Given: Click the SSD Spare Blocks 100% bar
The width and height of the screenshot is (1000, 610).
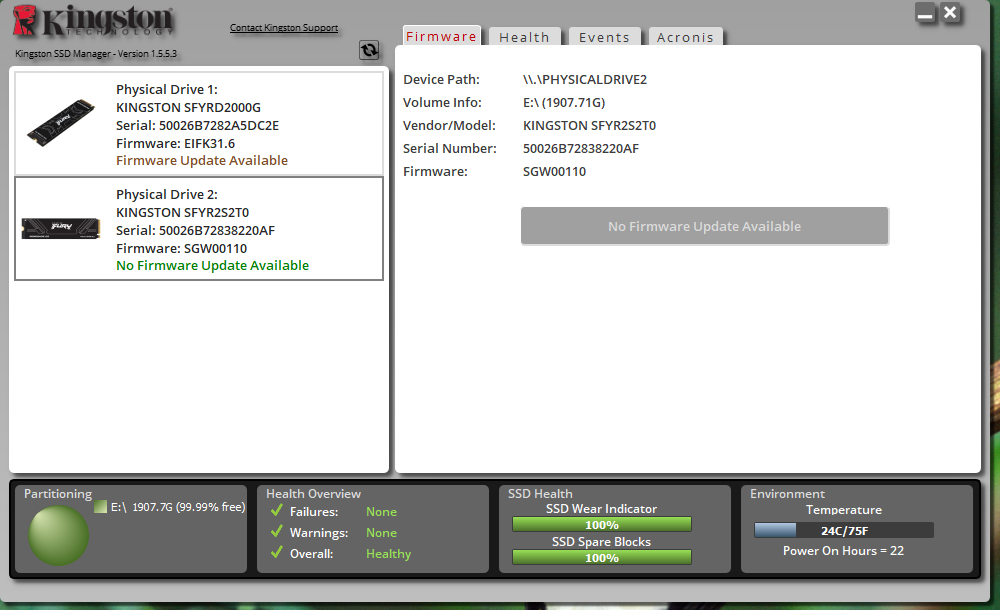Looking at the screenshot, I should click(601, 557).
